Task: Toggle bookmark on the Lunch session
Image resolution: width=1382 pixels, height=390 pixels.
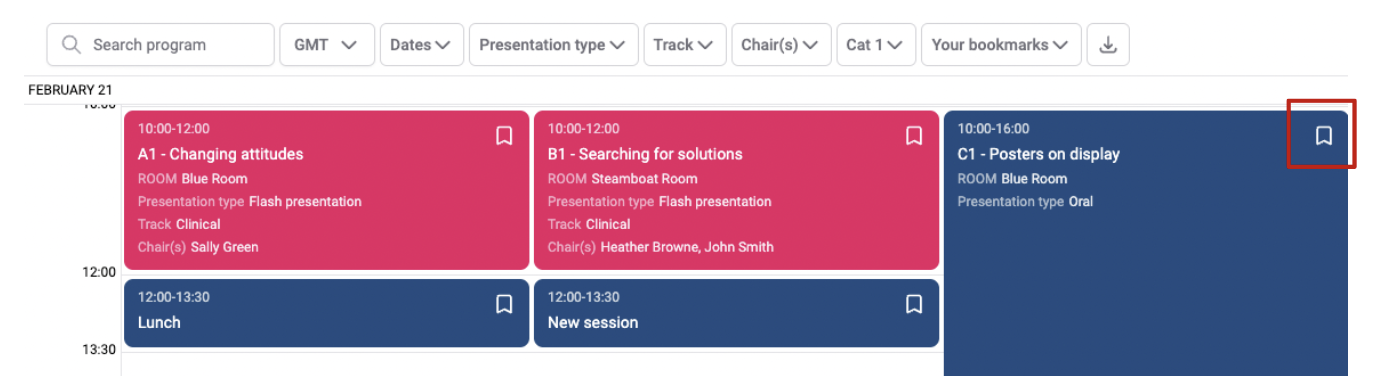Action: click(504, 304)
